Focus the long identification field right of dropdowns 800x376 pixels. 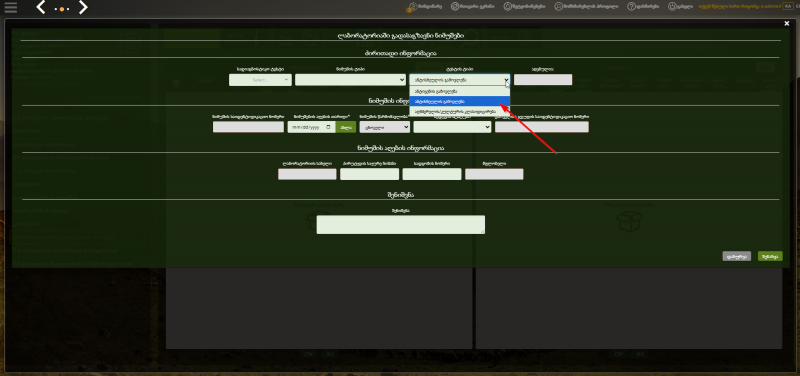(541, 127)
